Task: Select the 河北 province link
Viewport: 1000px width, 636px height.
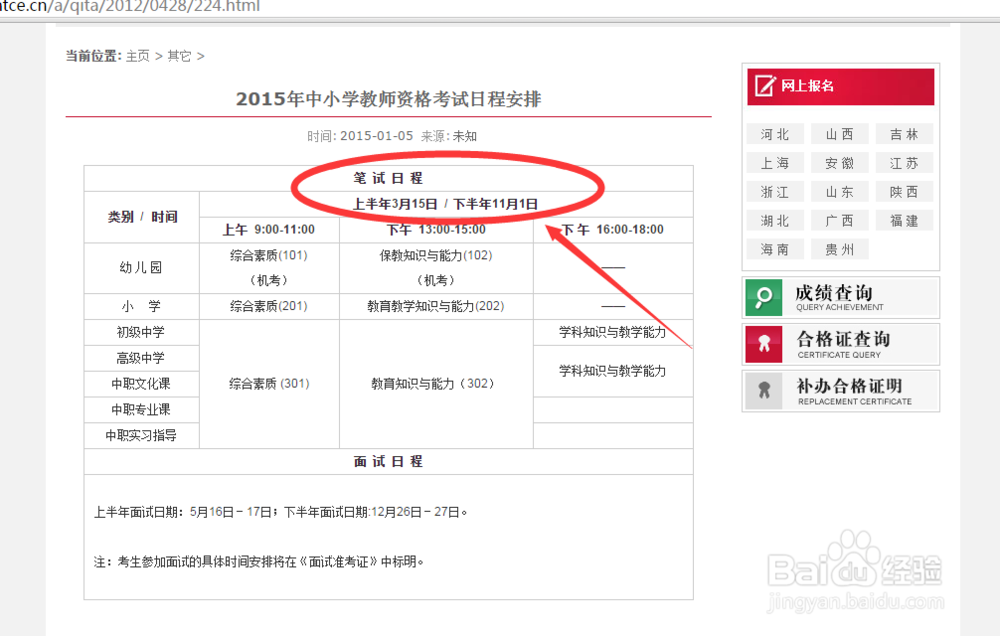Action: (x=775, y=133)
